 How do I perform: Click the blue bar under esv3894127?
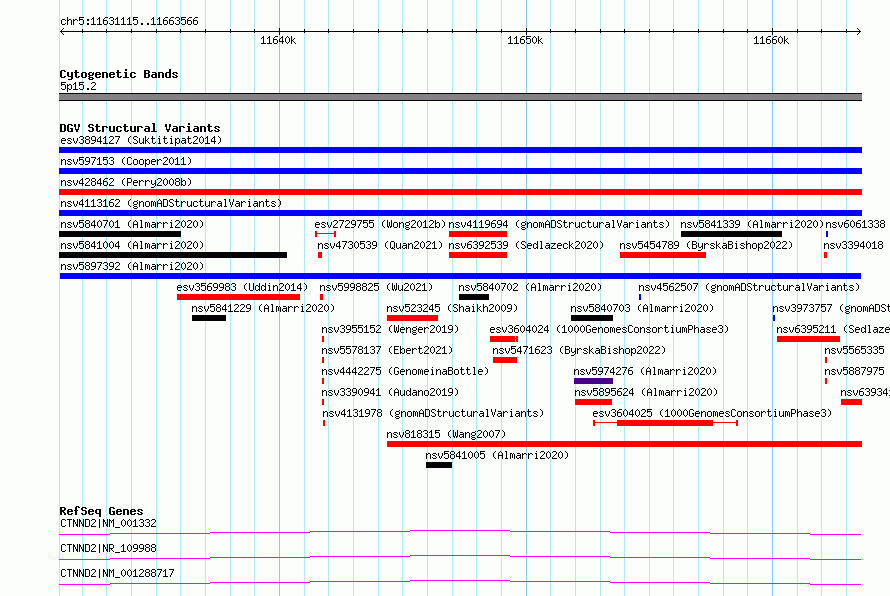click(460, 150)
